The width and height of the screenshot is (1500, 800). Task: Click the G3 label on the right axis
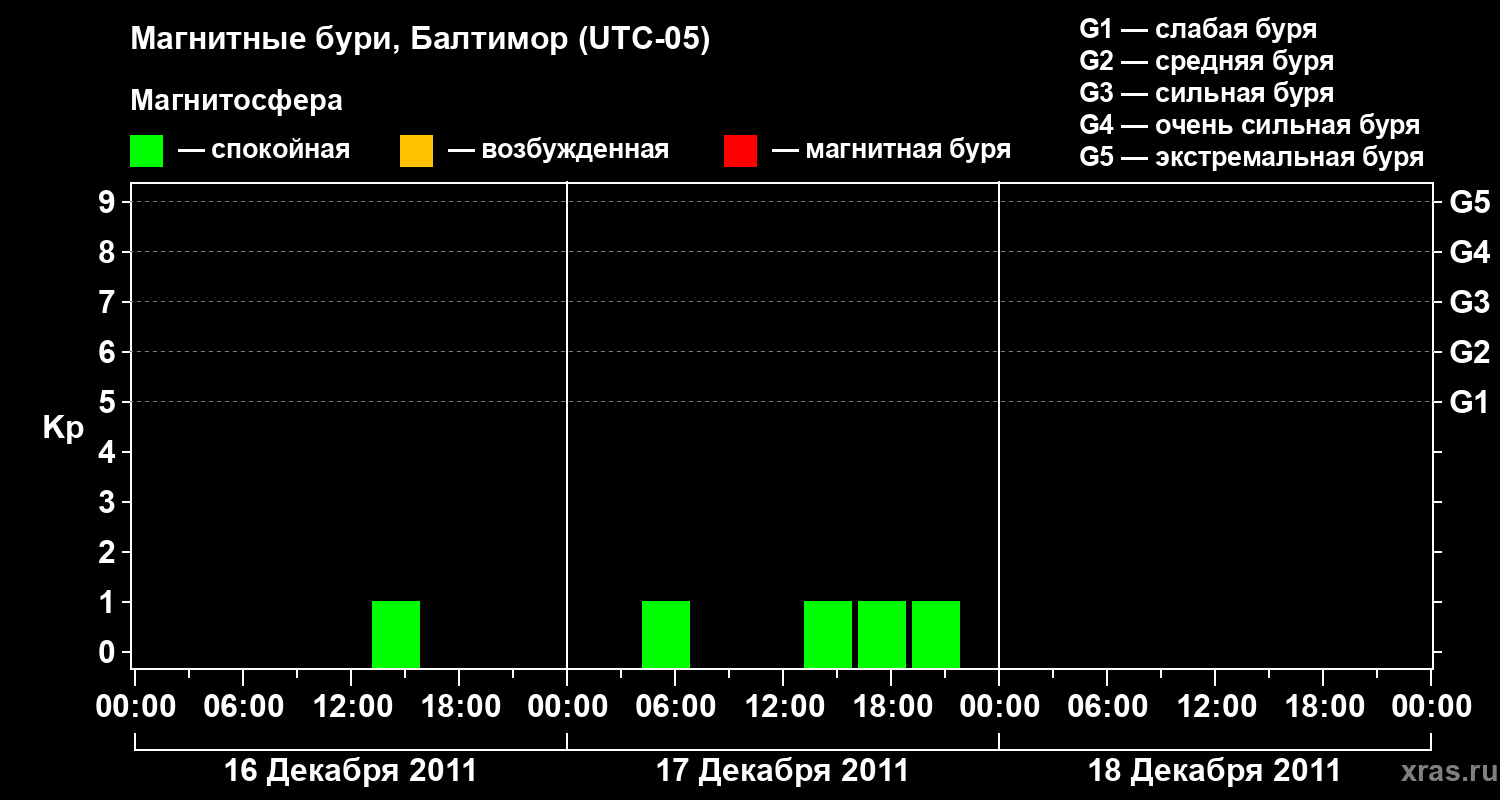[x=1469, y=302]
